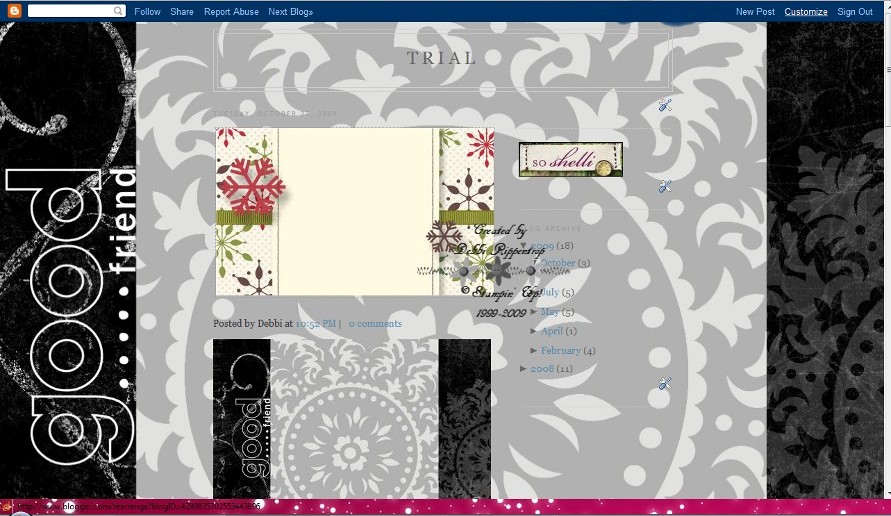This screenshot has width=891, height=516.
Task: Open the 10:52 PM post timestamp link
Action: click(x=316, y=323)
